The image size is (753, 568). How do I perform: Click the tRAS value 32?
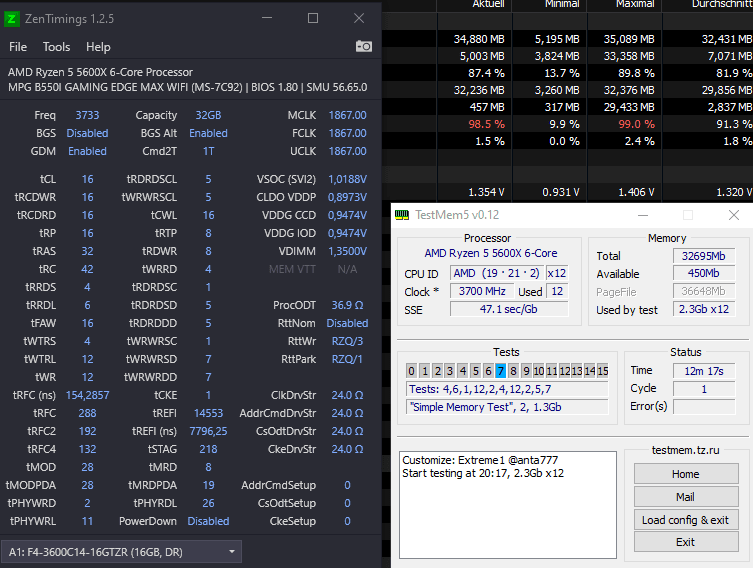87,251
